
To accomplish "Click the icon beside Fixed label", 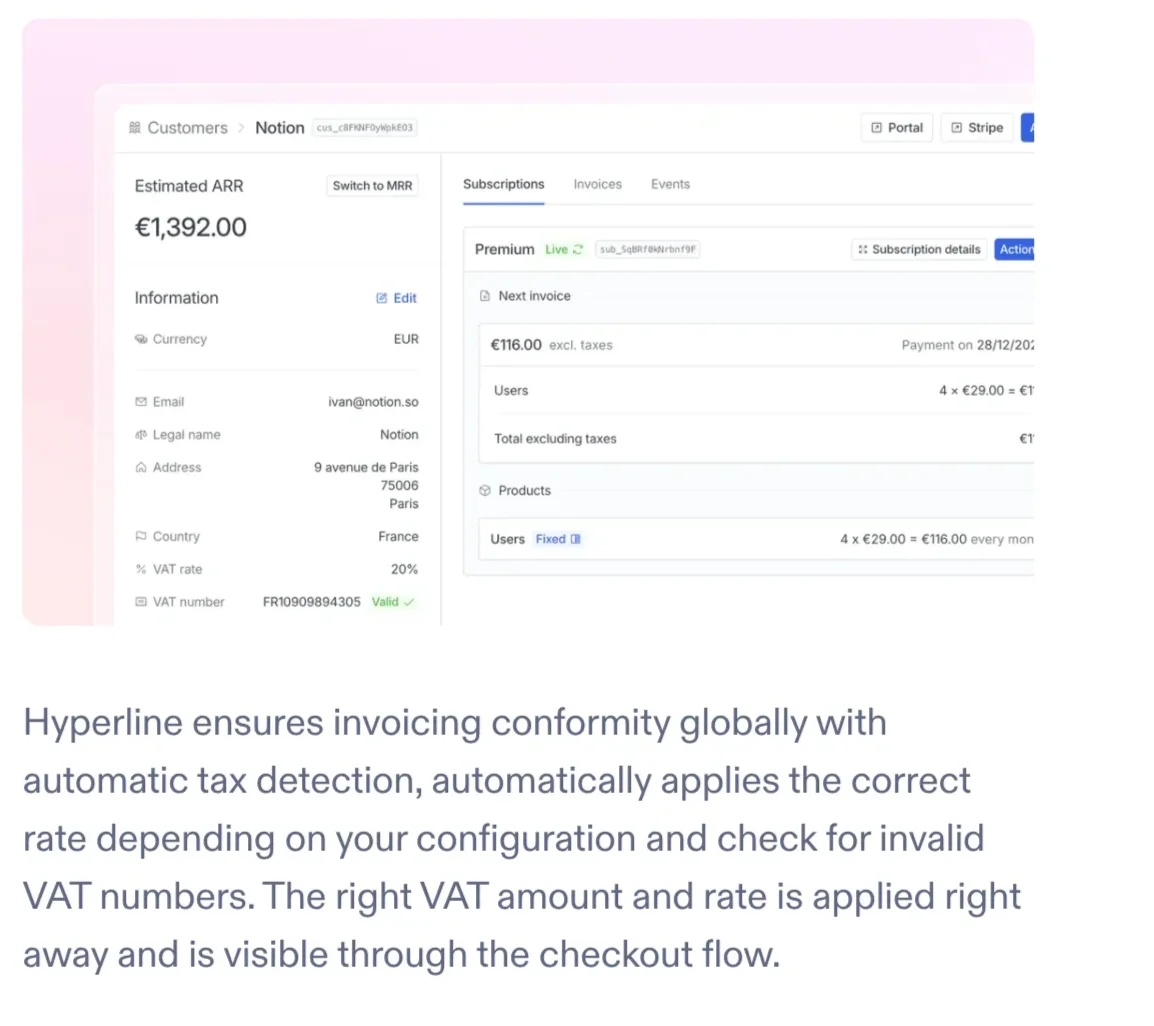I will click(x=576, y=539).
